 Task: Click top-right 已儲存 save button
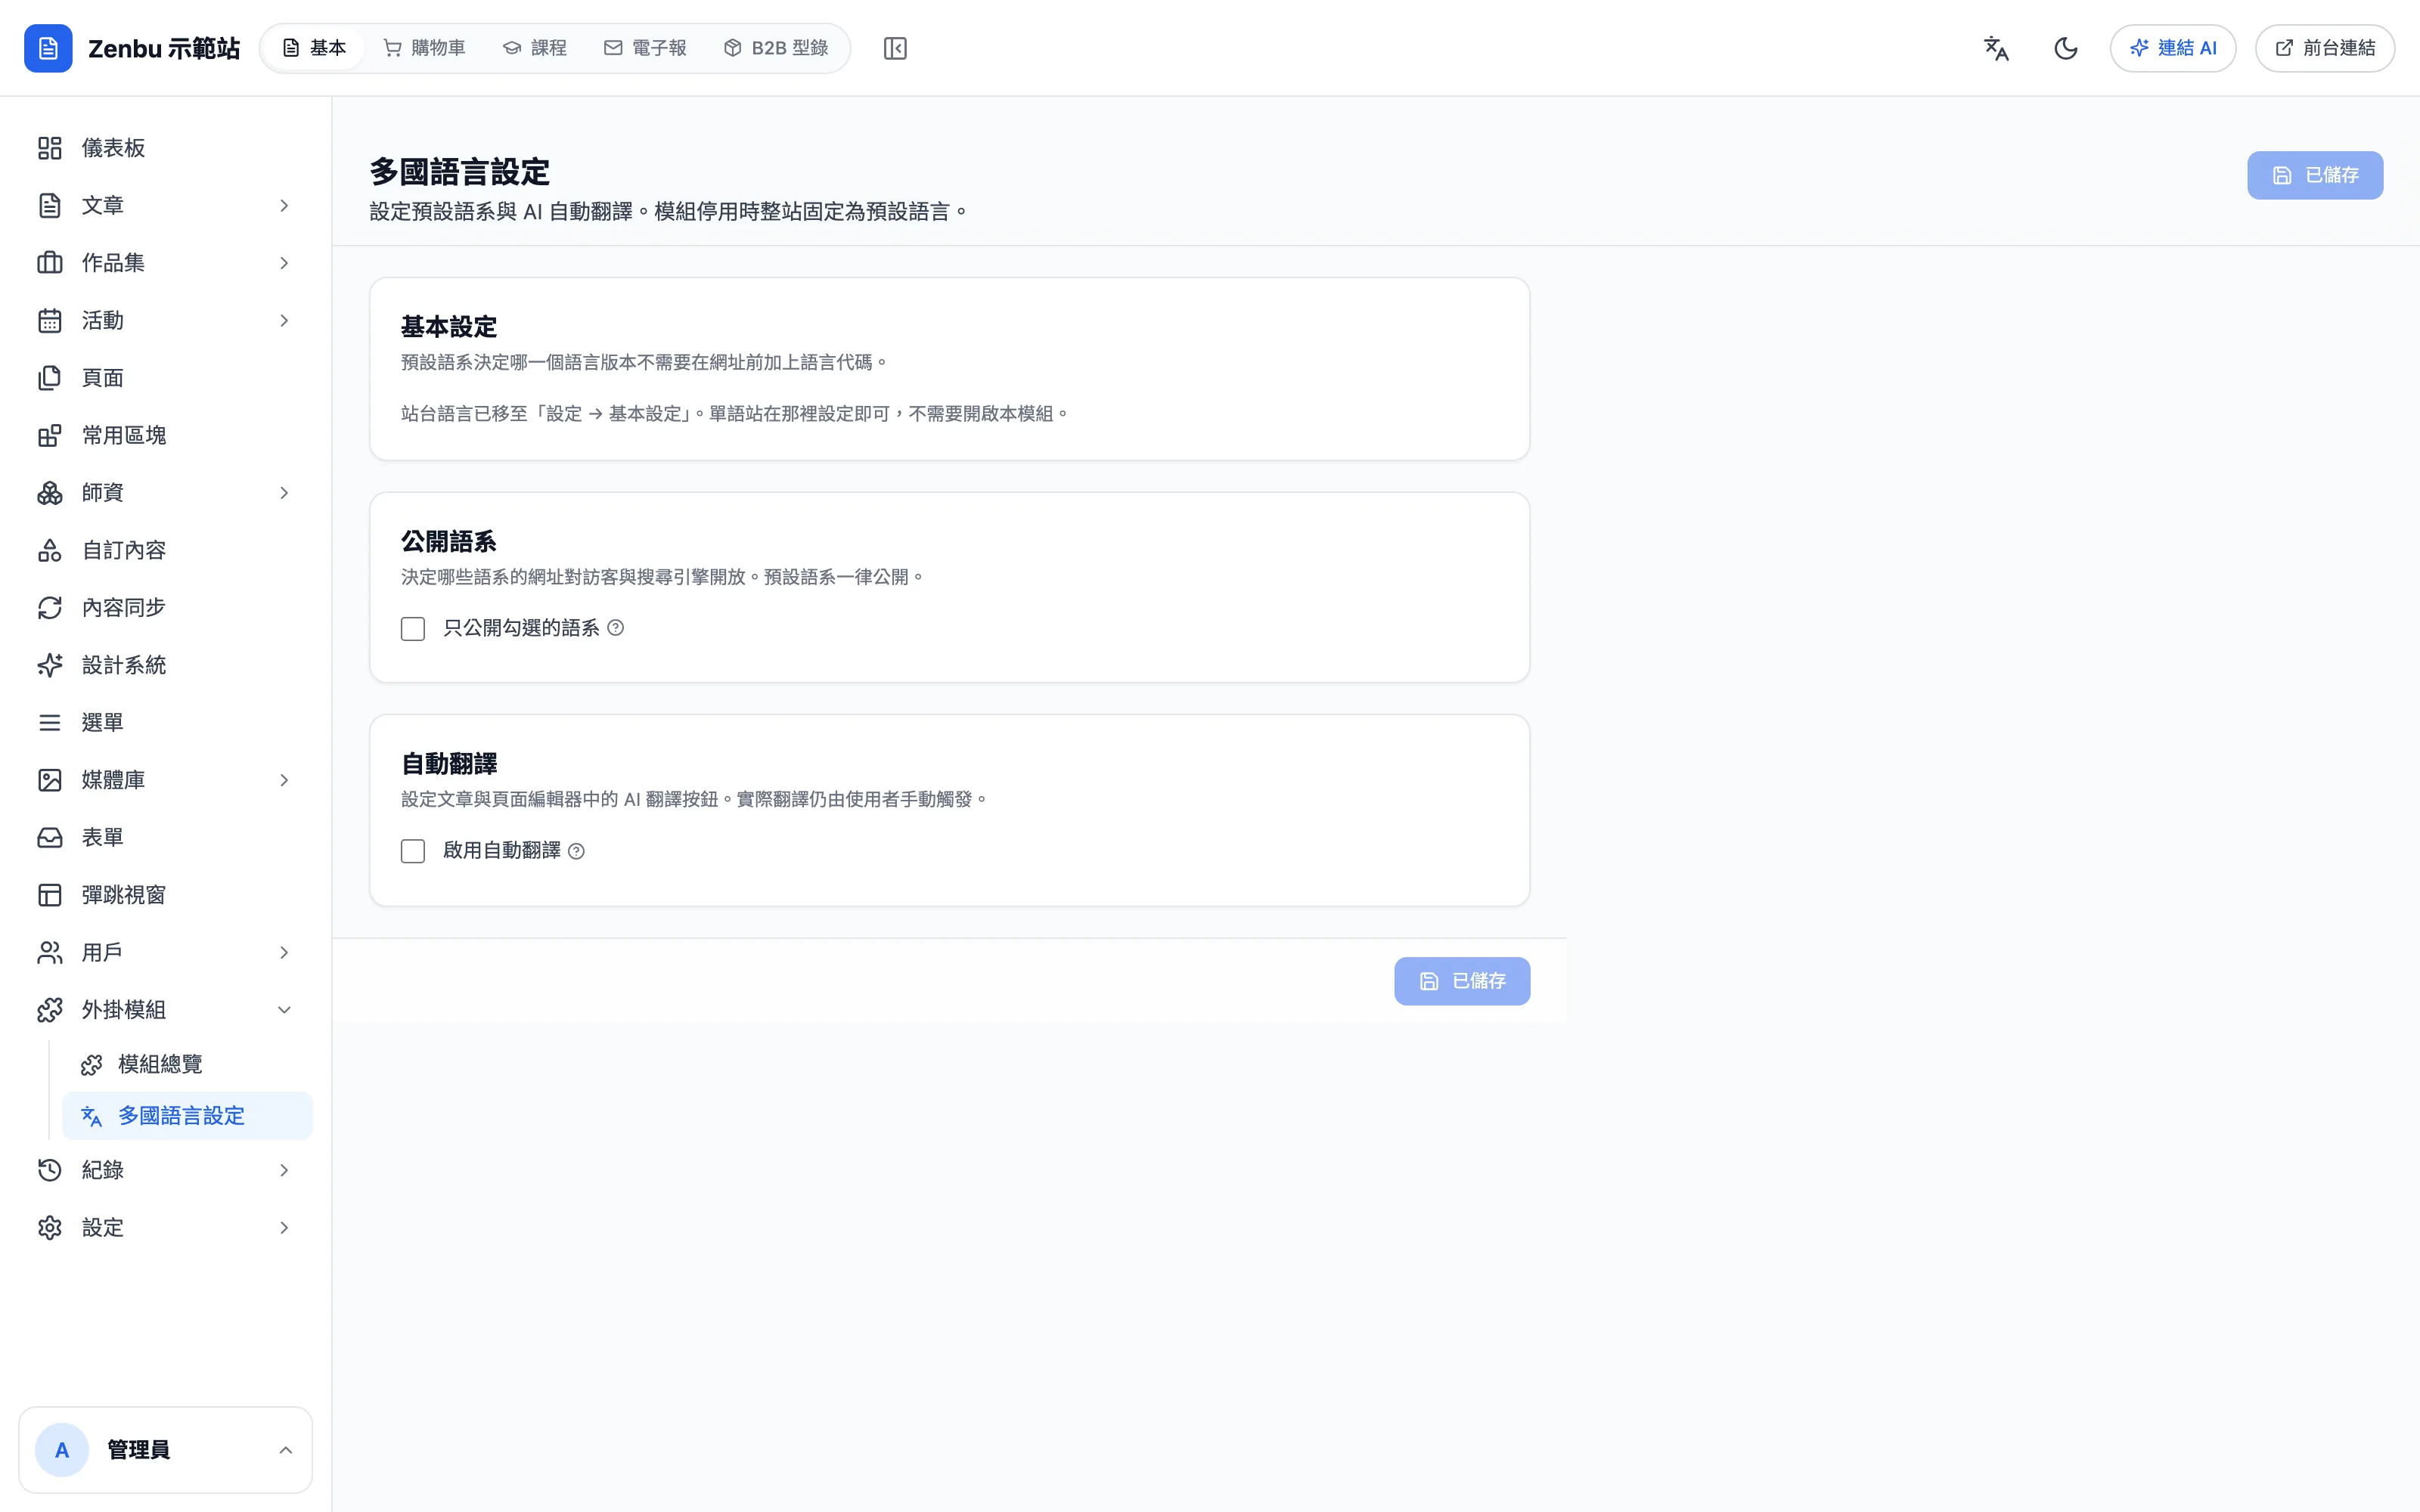point(2315,175)
